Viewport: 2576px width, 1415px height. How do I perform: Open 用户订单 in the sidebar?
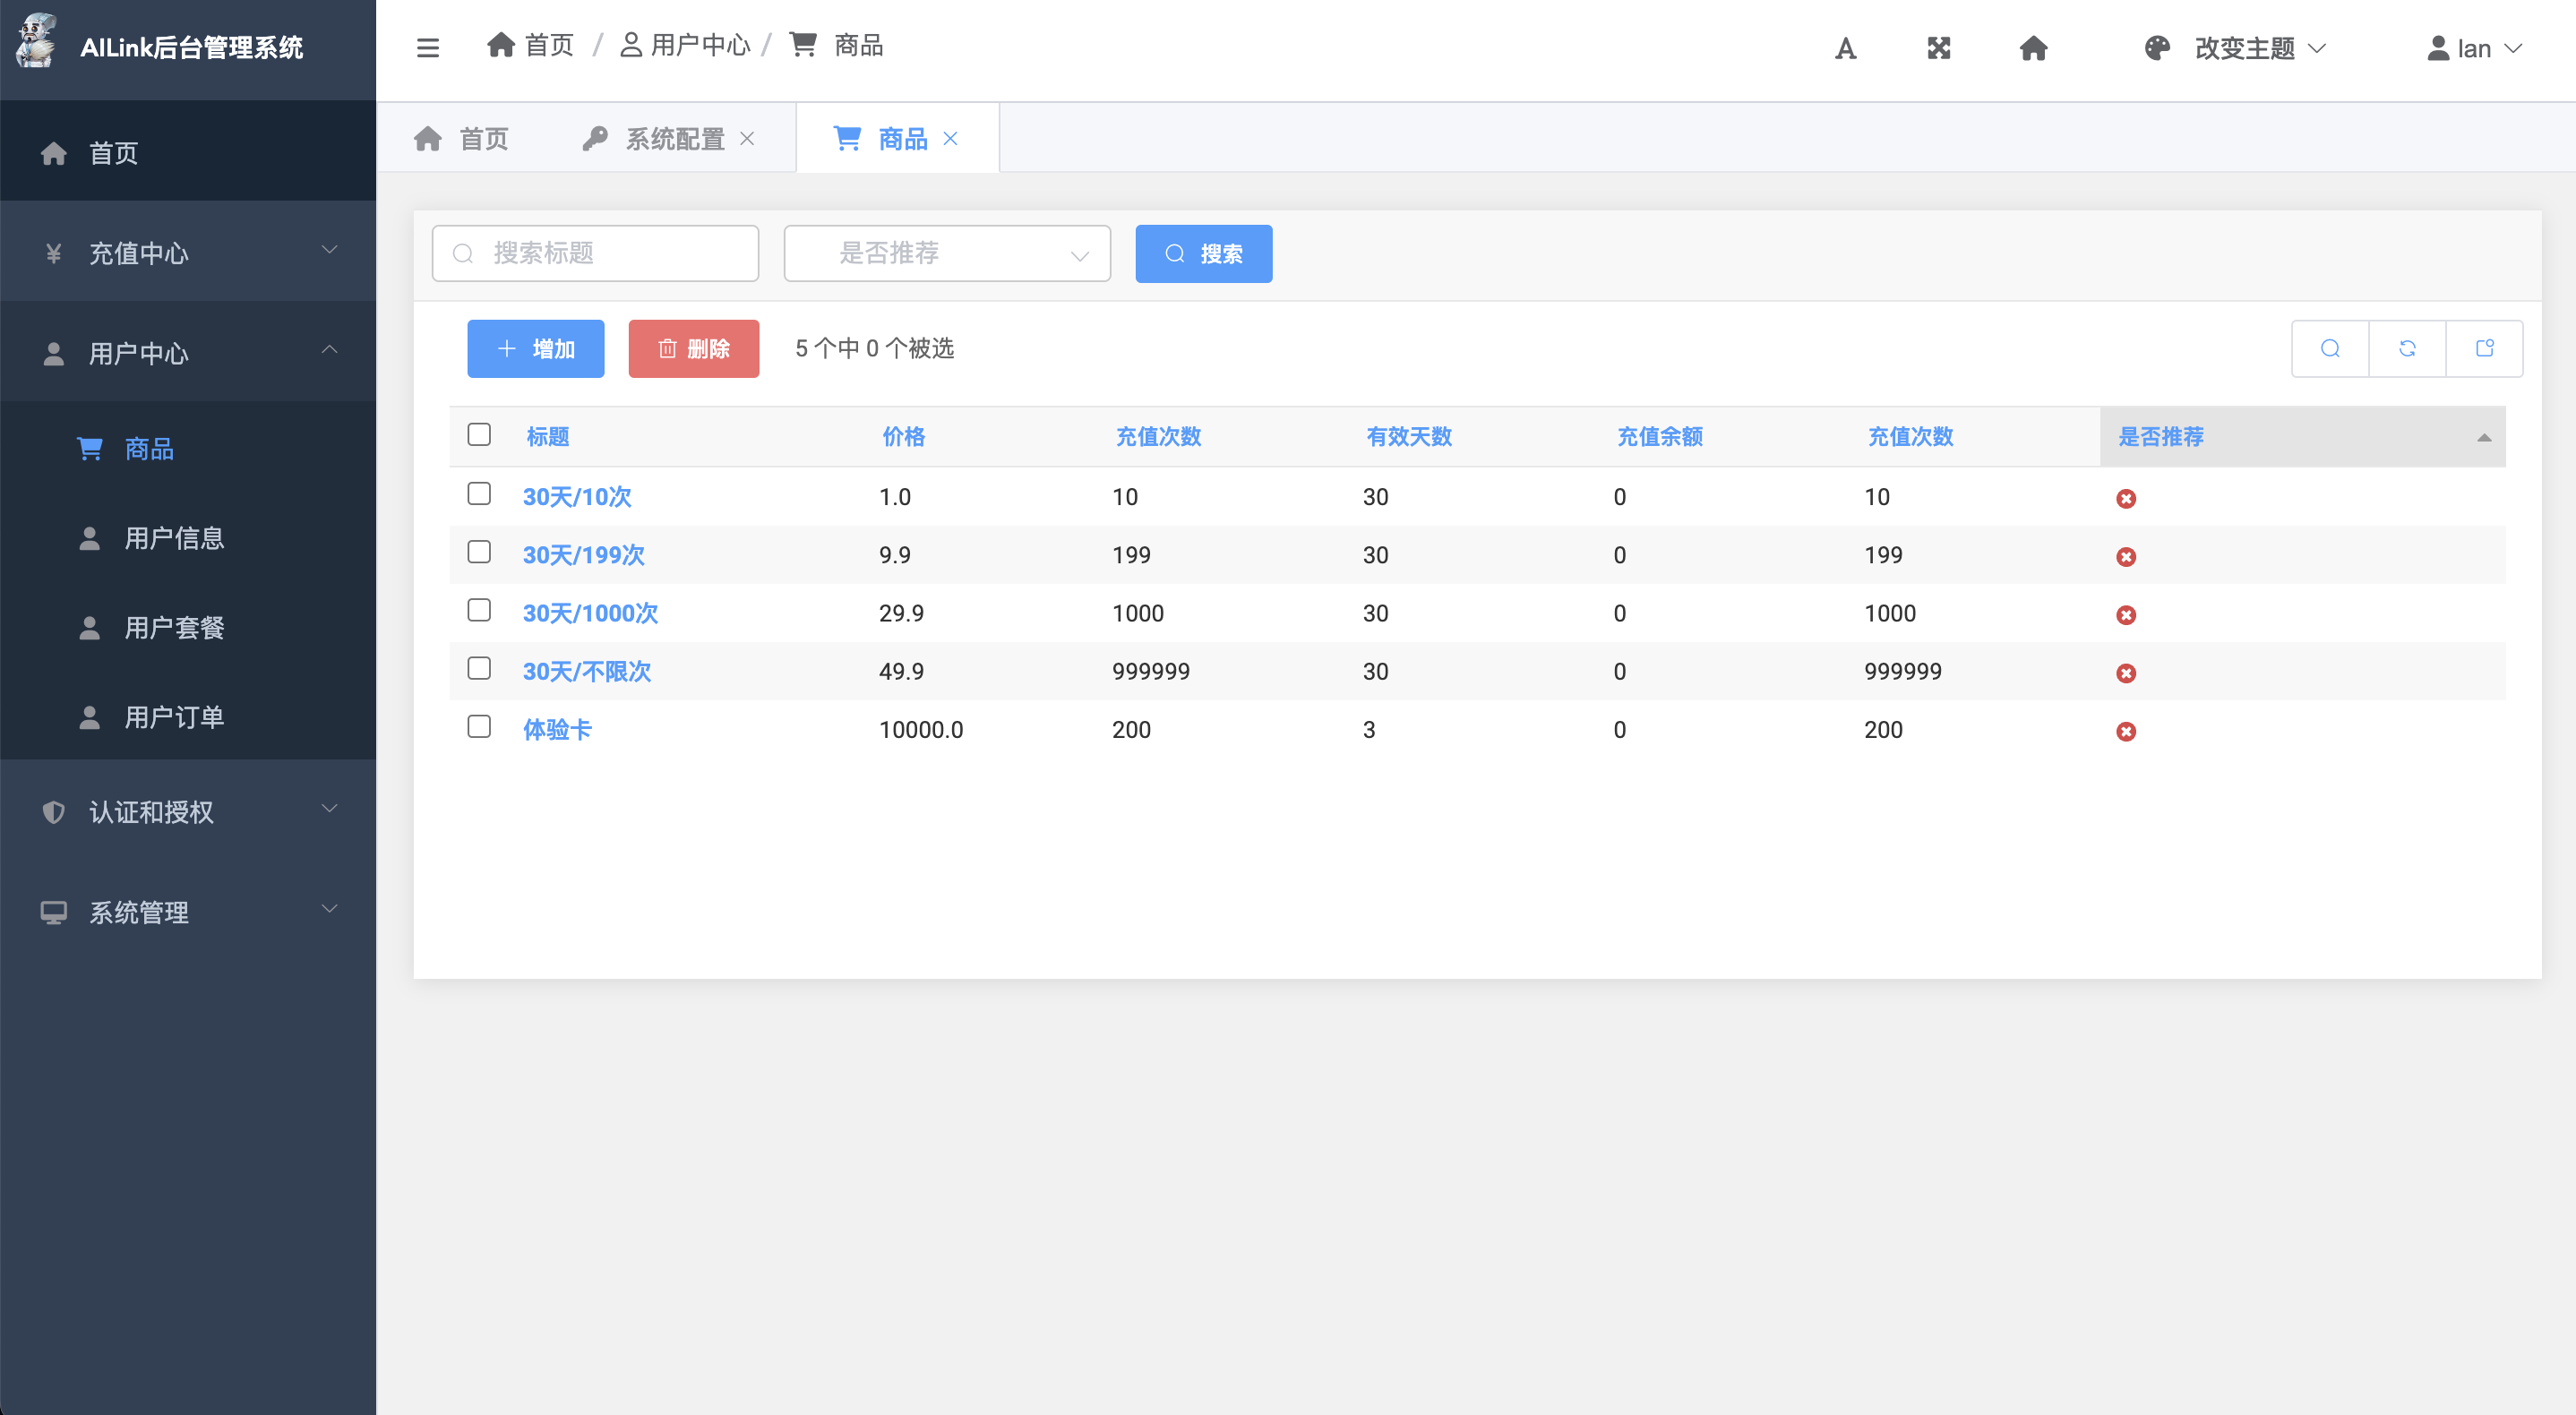188,717
